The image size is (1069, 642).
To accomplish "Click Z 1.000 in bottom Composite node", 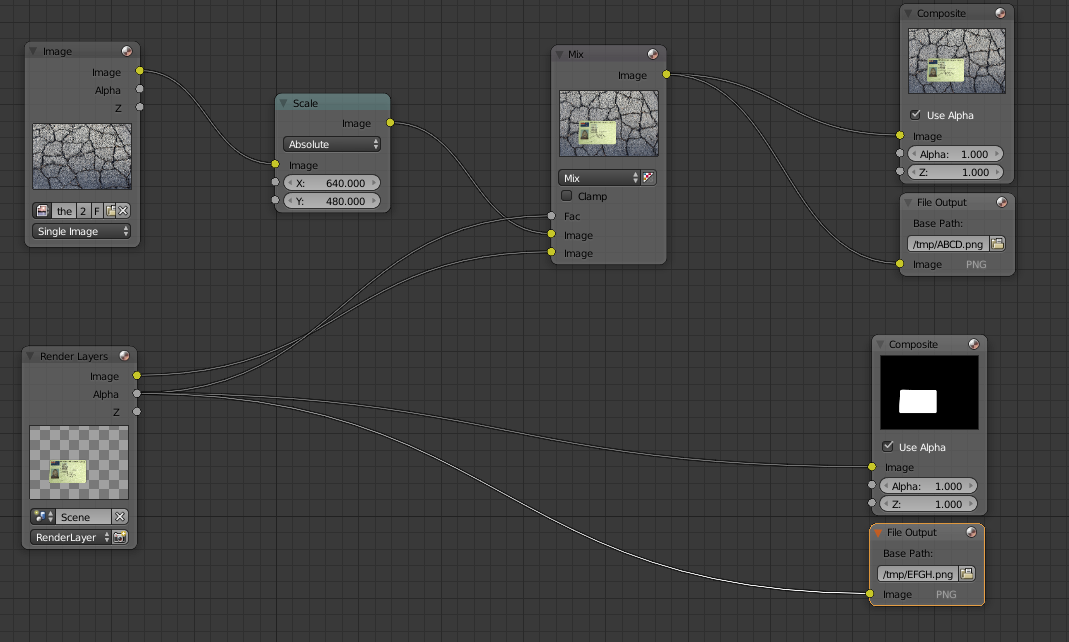I will click(x=929, y=504).
